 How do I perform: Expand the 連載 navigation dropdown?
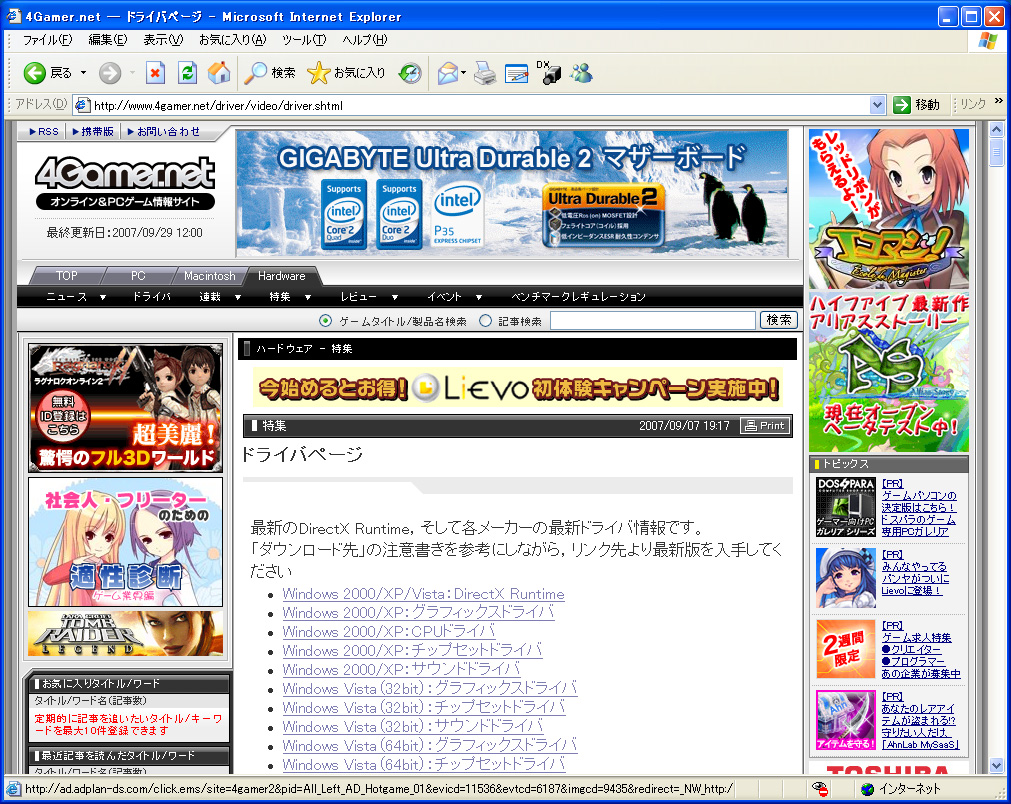pos(237,297)
